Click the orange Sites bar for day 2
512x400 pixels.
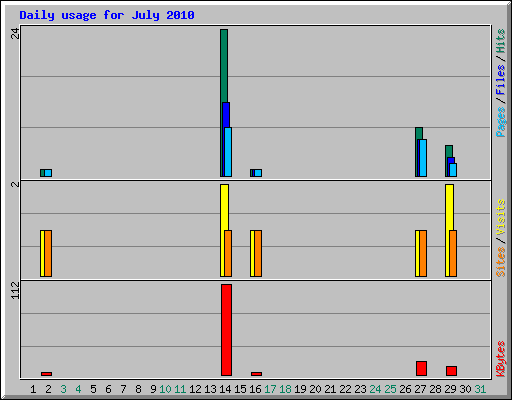coord(48,253)
